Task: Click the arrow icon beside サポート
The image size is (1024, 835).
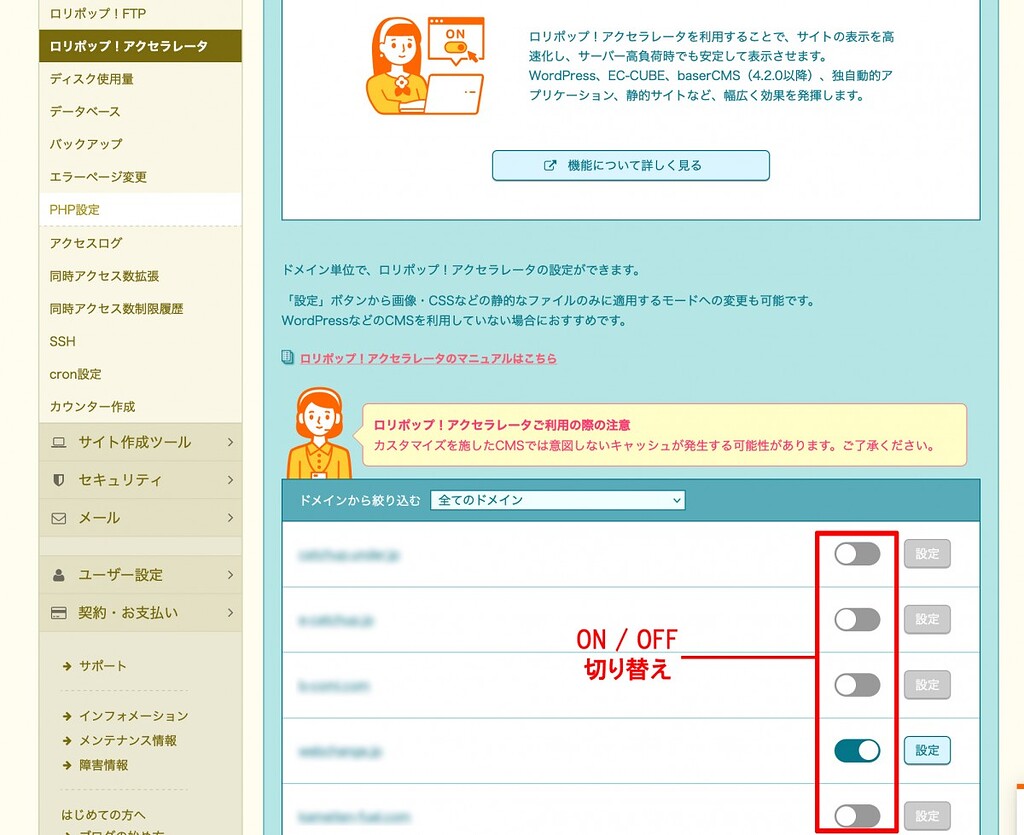Action: [x=67, y=666]
